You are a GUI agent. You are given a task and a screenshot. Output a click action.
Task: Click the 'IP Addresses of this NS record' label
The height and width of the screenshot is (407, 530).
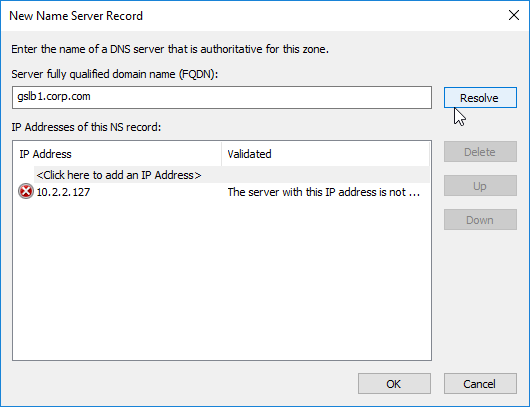point(86,127)
